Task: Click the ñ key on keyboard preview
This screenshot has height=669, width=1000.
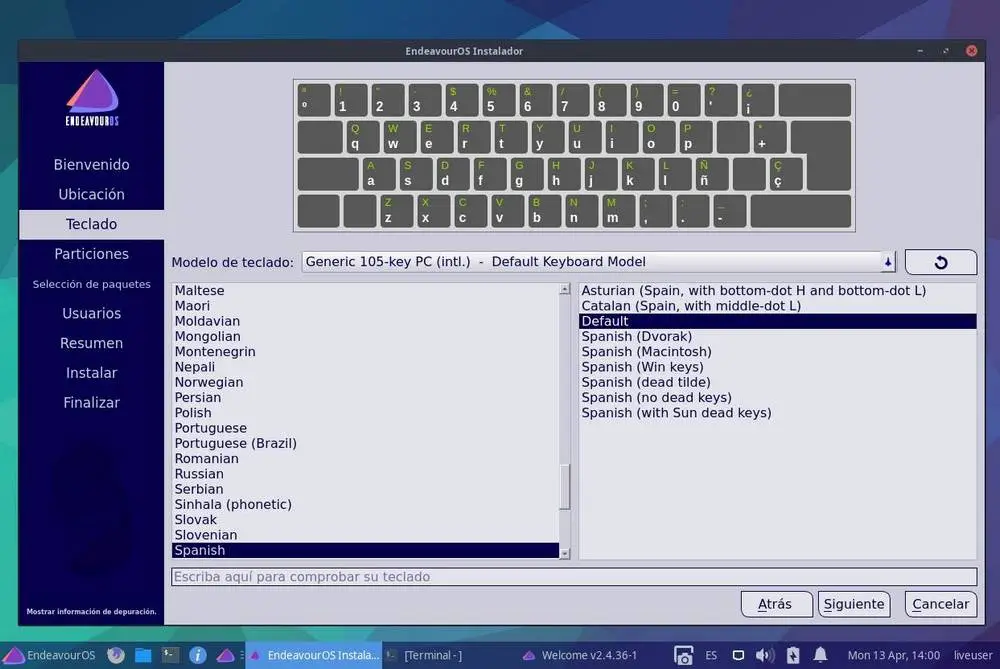Action: pos(712,173)
